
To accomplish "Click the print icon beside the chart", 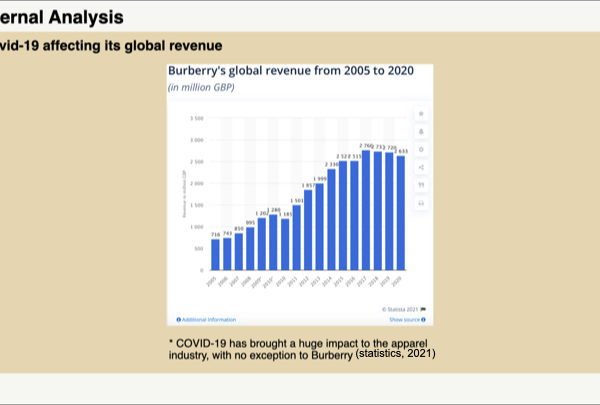I will tap(421, 203).
